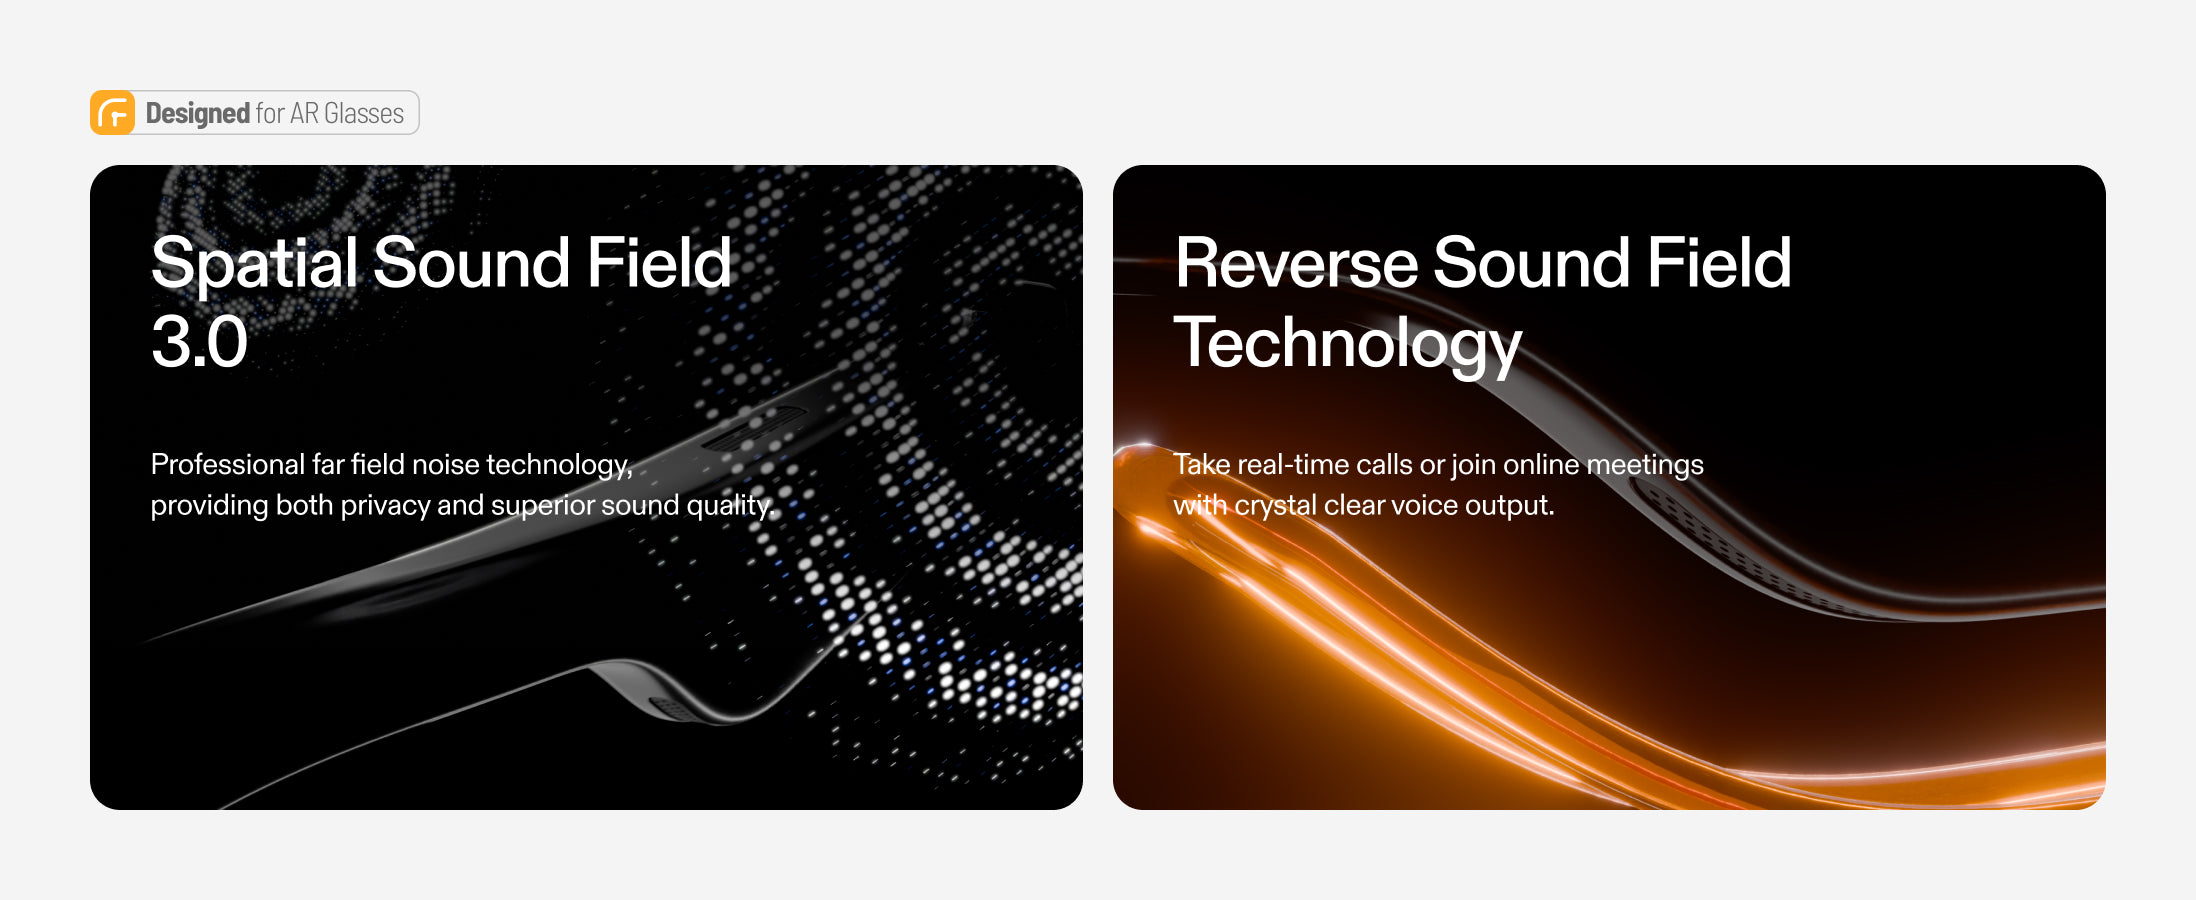Click 'AR Glasses' text in the badge
This screenshot has width=2196, height=900.
point(347,113)
